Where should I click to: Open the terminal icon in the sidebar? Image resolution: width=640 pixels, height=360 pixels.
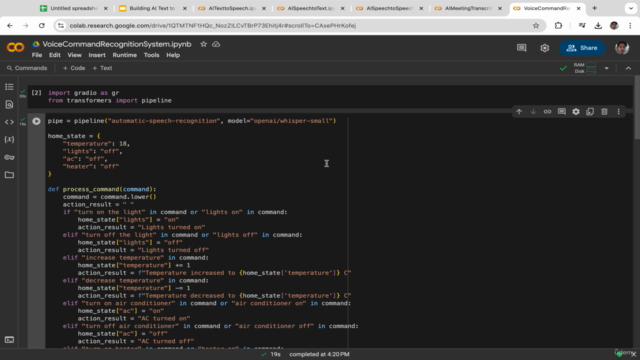click(9, 340)
